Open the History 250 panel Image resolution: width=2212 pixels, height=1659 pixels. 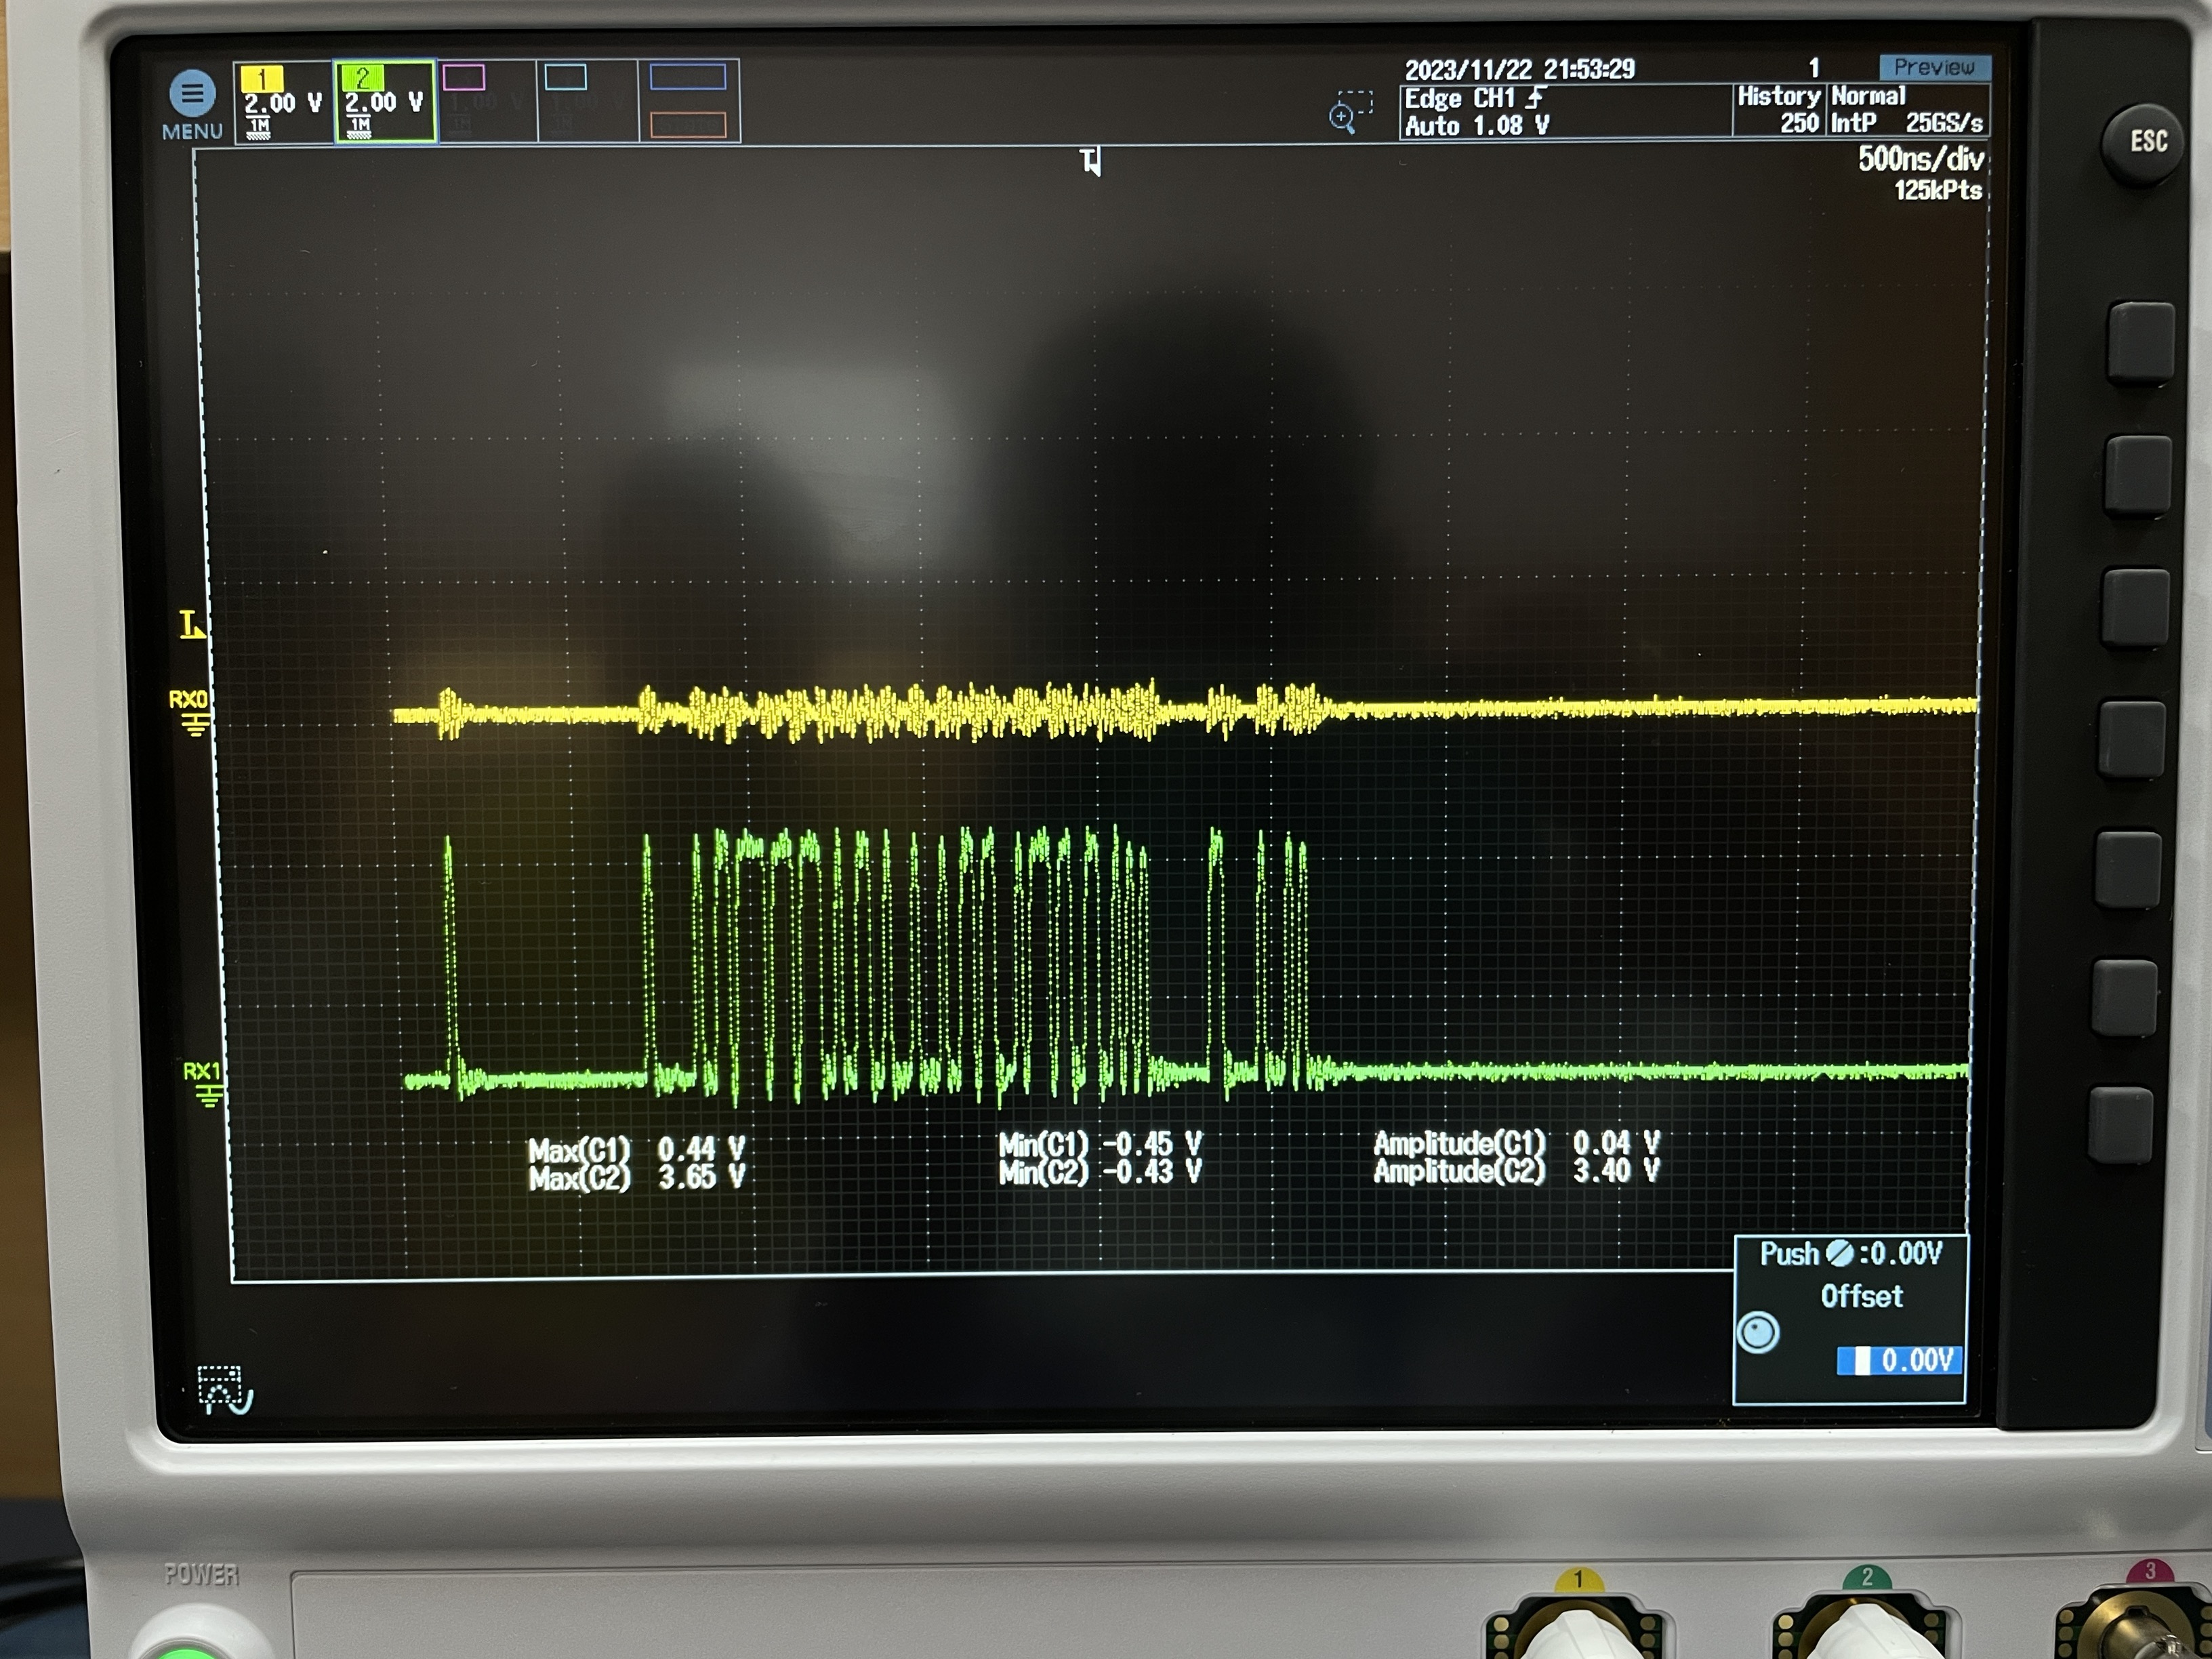point(1780,110)
